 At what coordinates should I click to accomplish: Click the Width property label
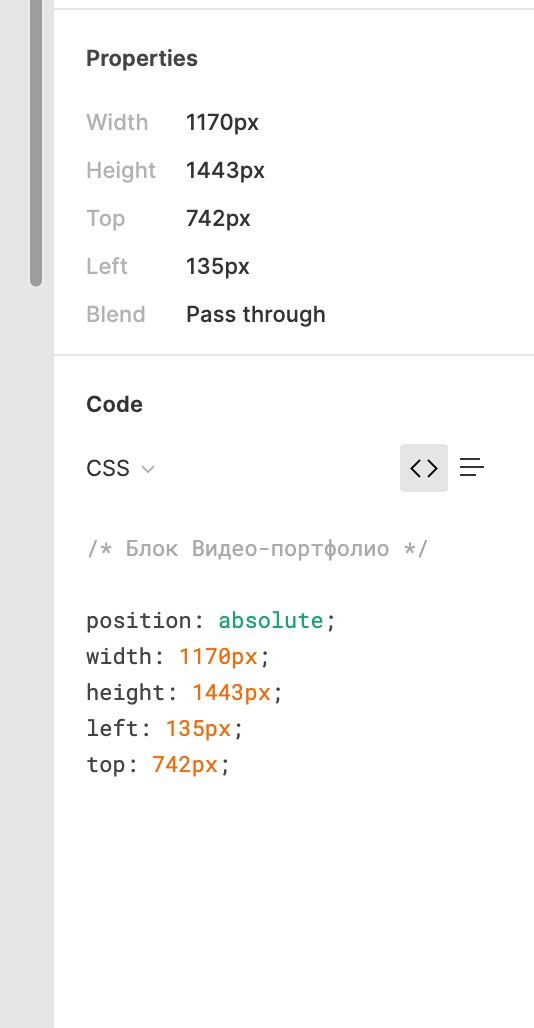(117, 123)
